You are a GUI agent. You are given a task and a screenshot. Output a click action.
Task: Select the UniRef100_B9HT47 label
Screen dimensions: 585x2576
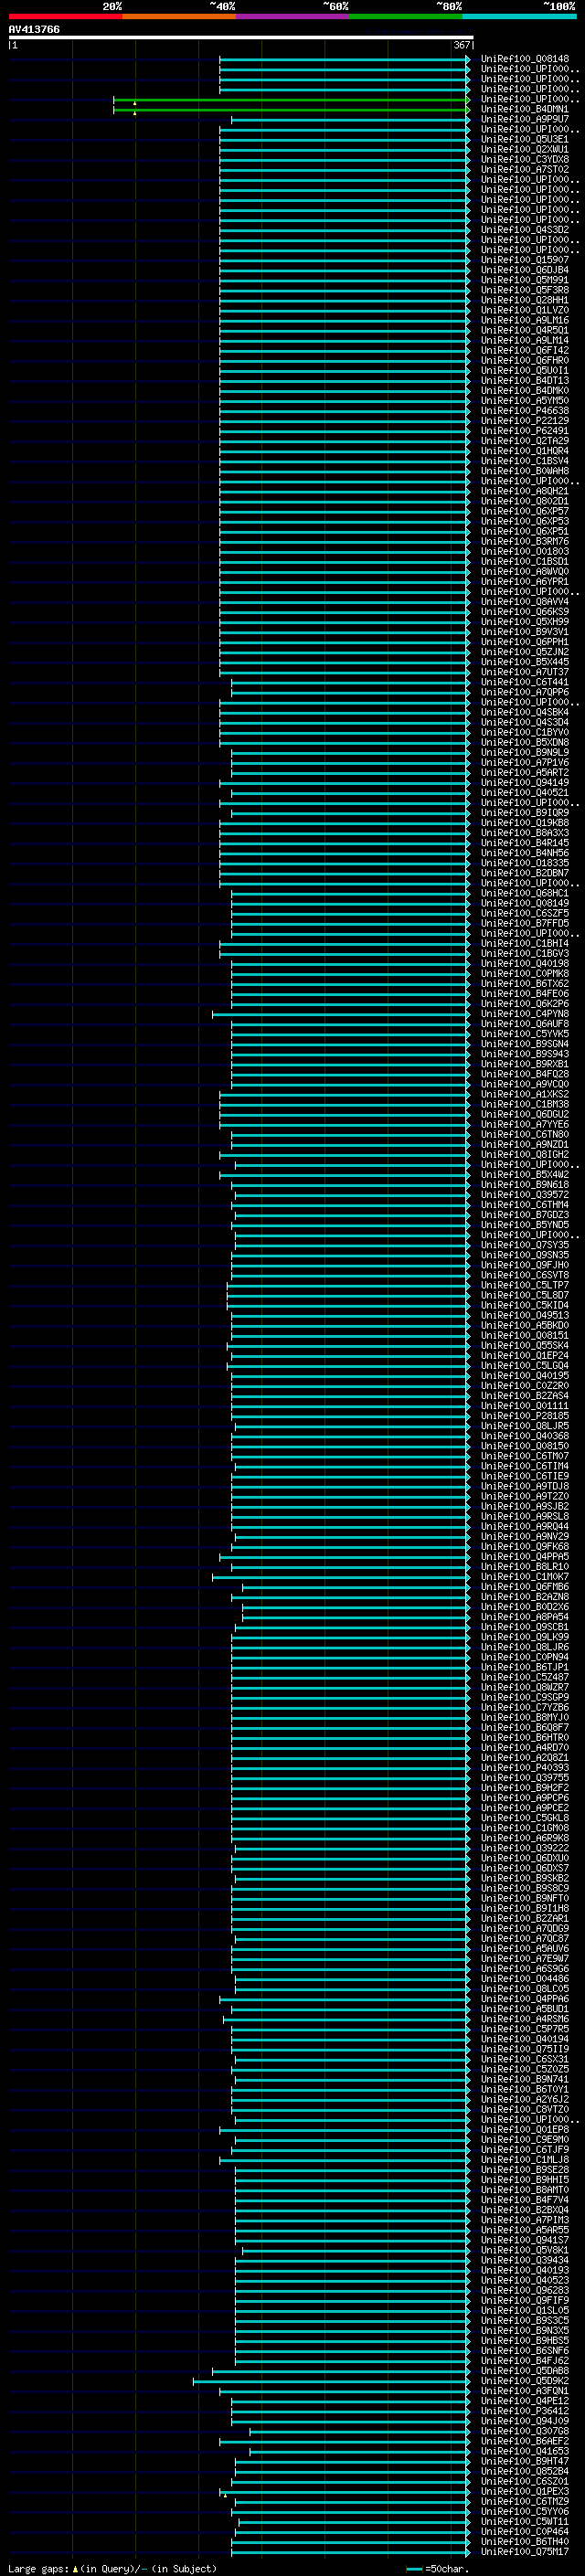click(525, 2461)
